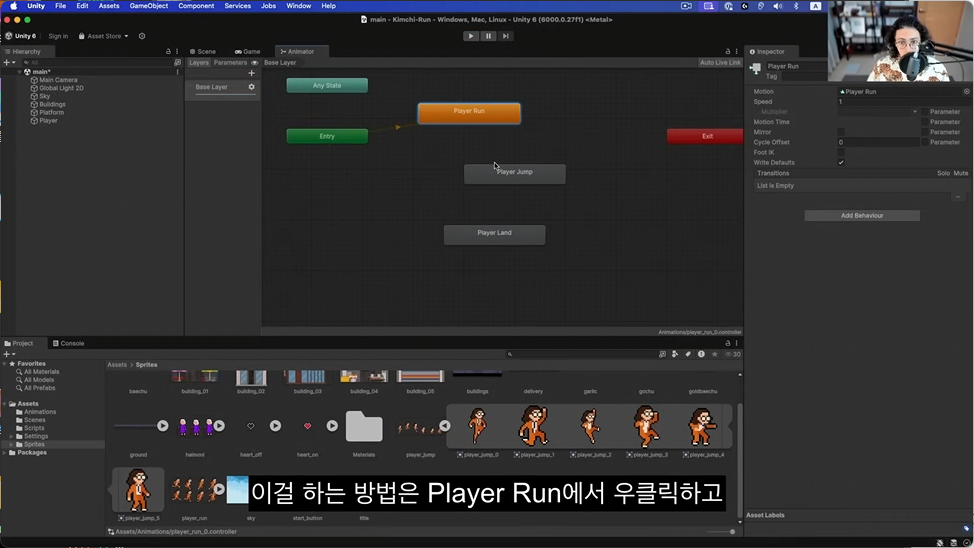Open the main scene options menu

(177, 72)
